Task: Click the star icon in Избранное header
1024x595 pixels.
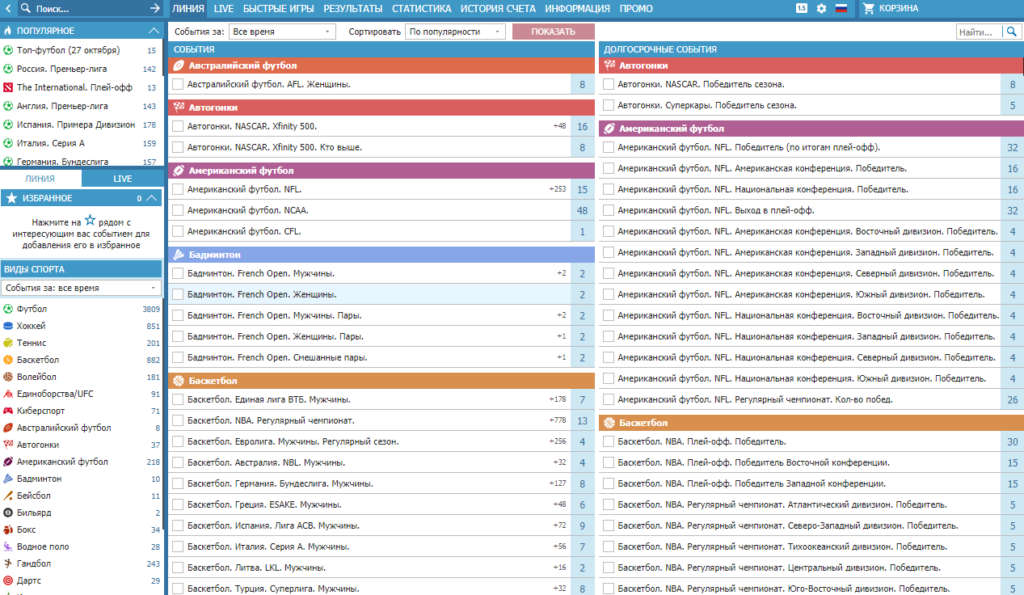Action: pyautogui.click(x=11, y=198)
